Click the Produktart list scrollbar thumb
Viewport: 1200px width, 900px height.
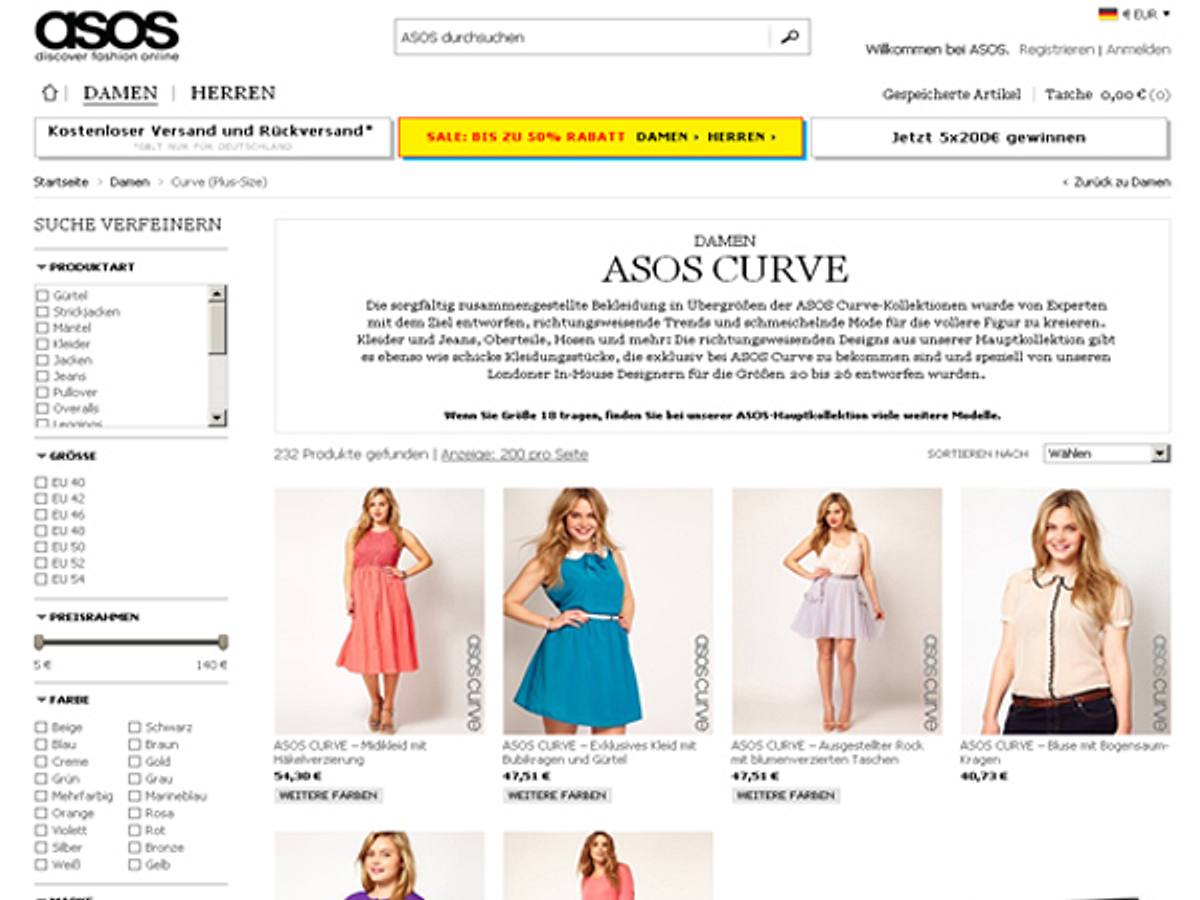pyautogui.click(x=217, y=328)
